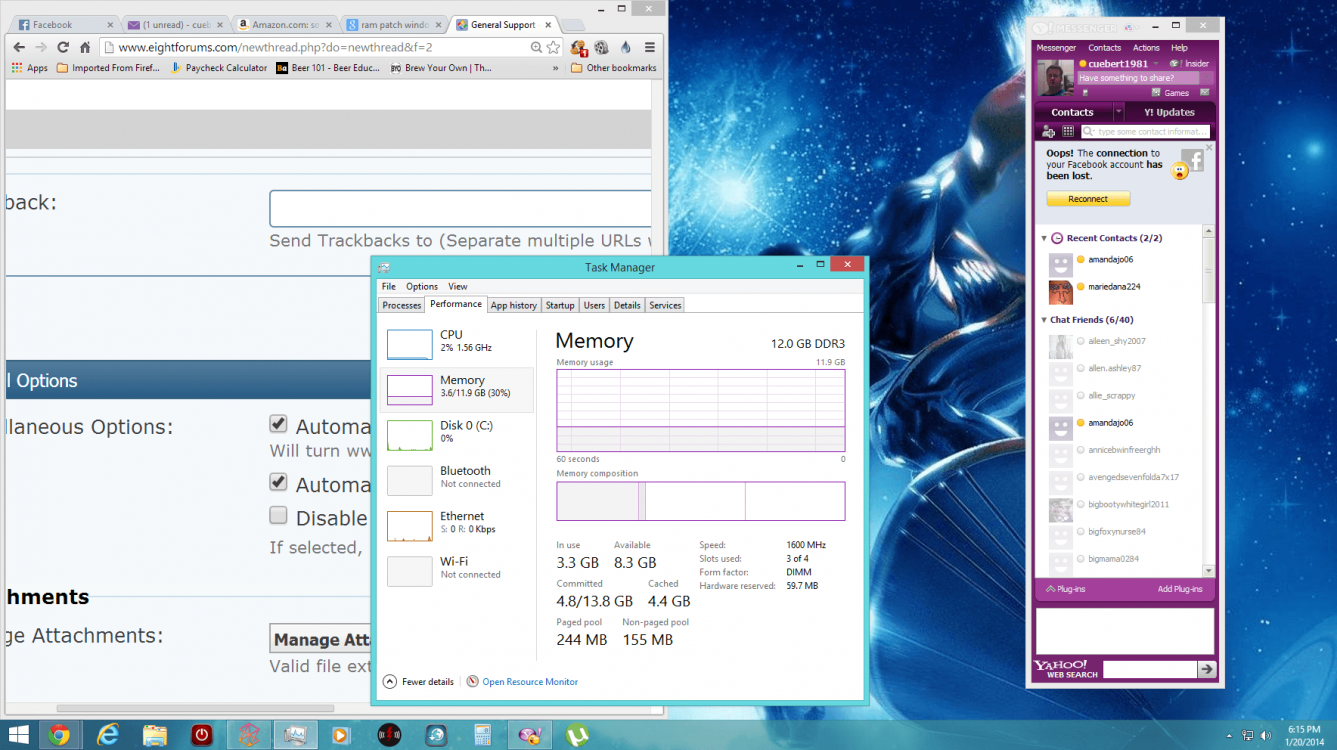Select the CPU graph in Task Manager sidebar

[456, 344]
